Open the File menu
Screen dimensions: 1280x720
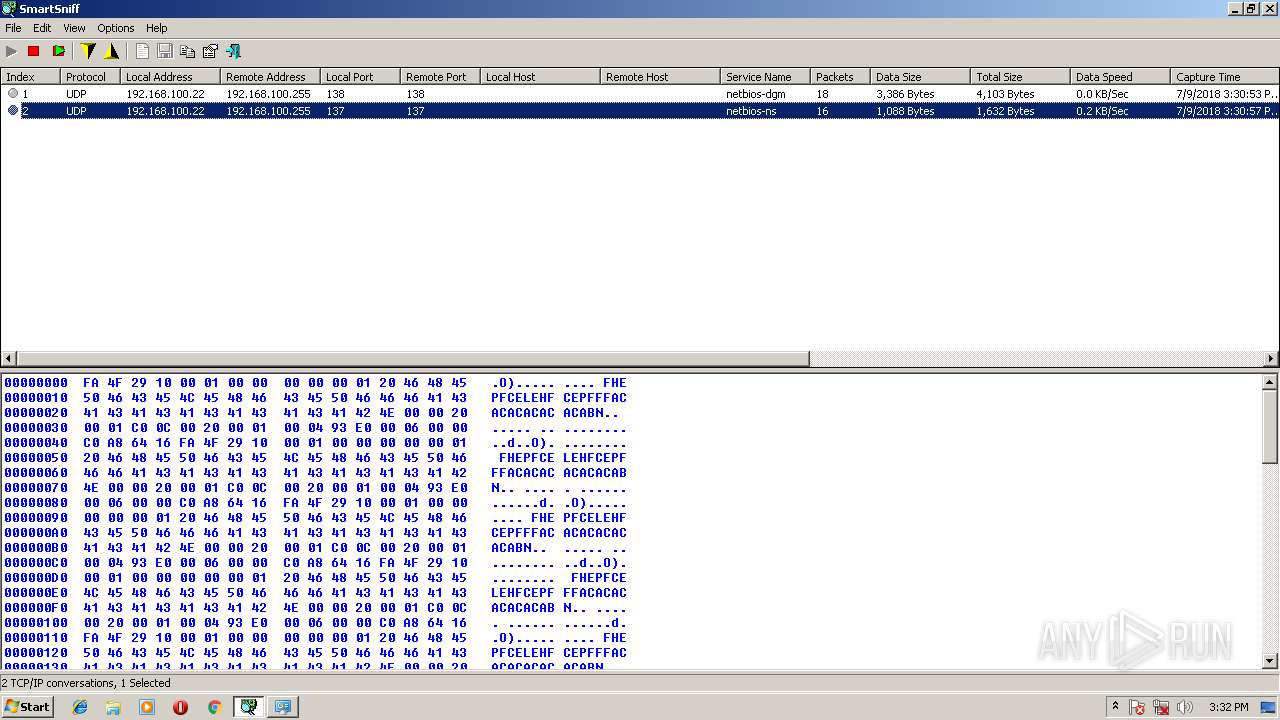(x=13, y=28)
